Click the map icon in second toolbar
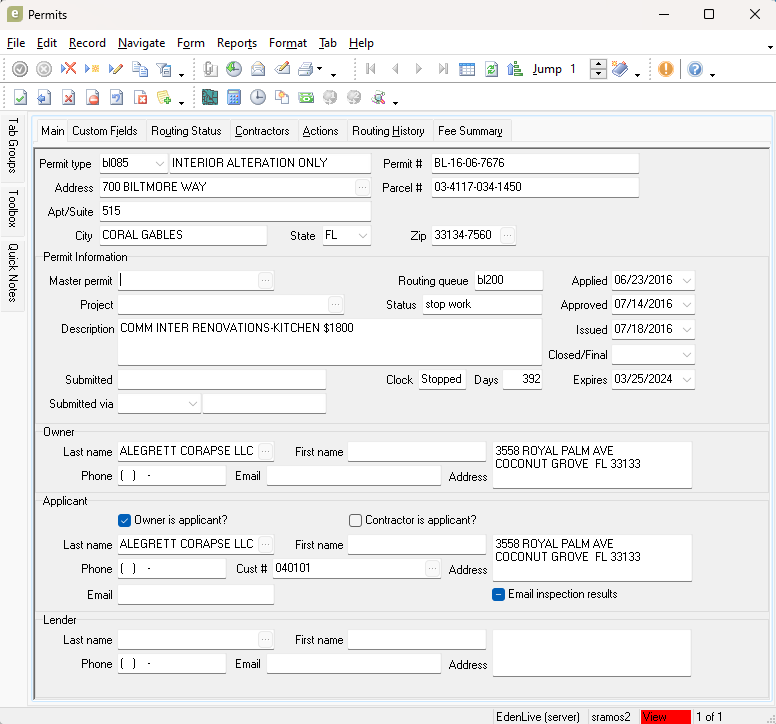 [210, 97]
